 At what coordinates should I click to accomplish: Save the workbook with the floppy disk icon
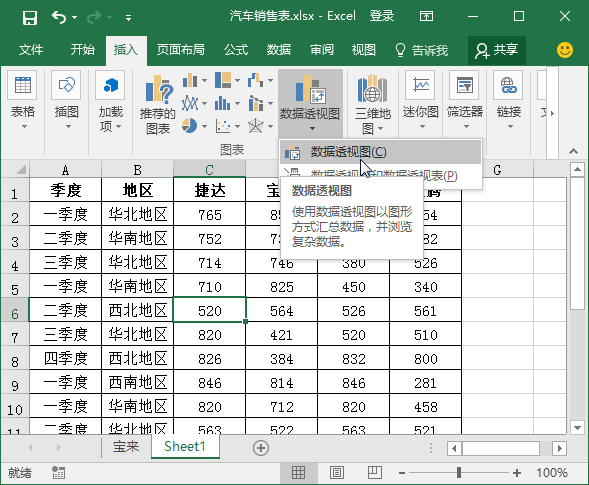30,17
